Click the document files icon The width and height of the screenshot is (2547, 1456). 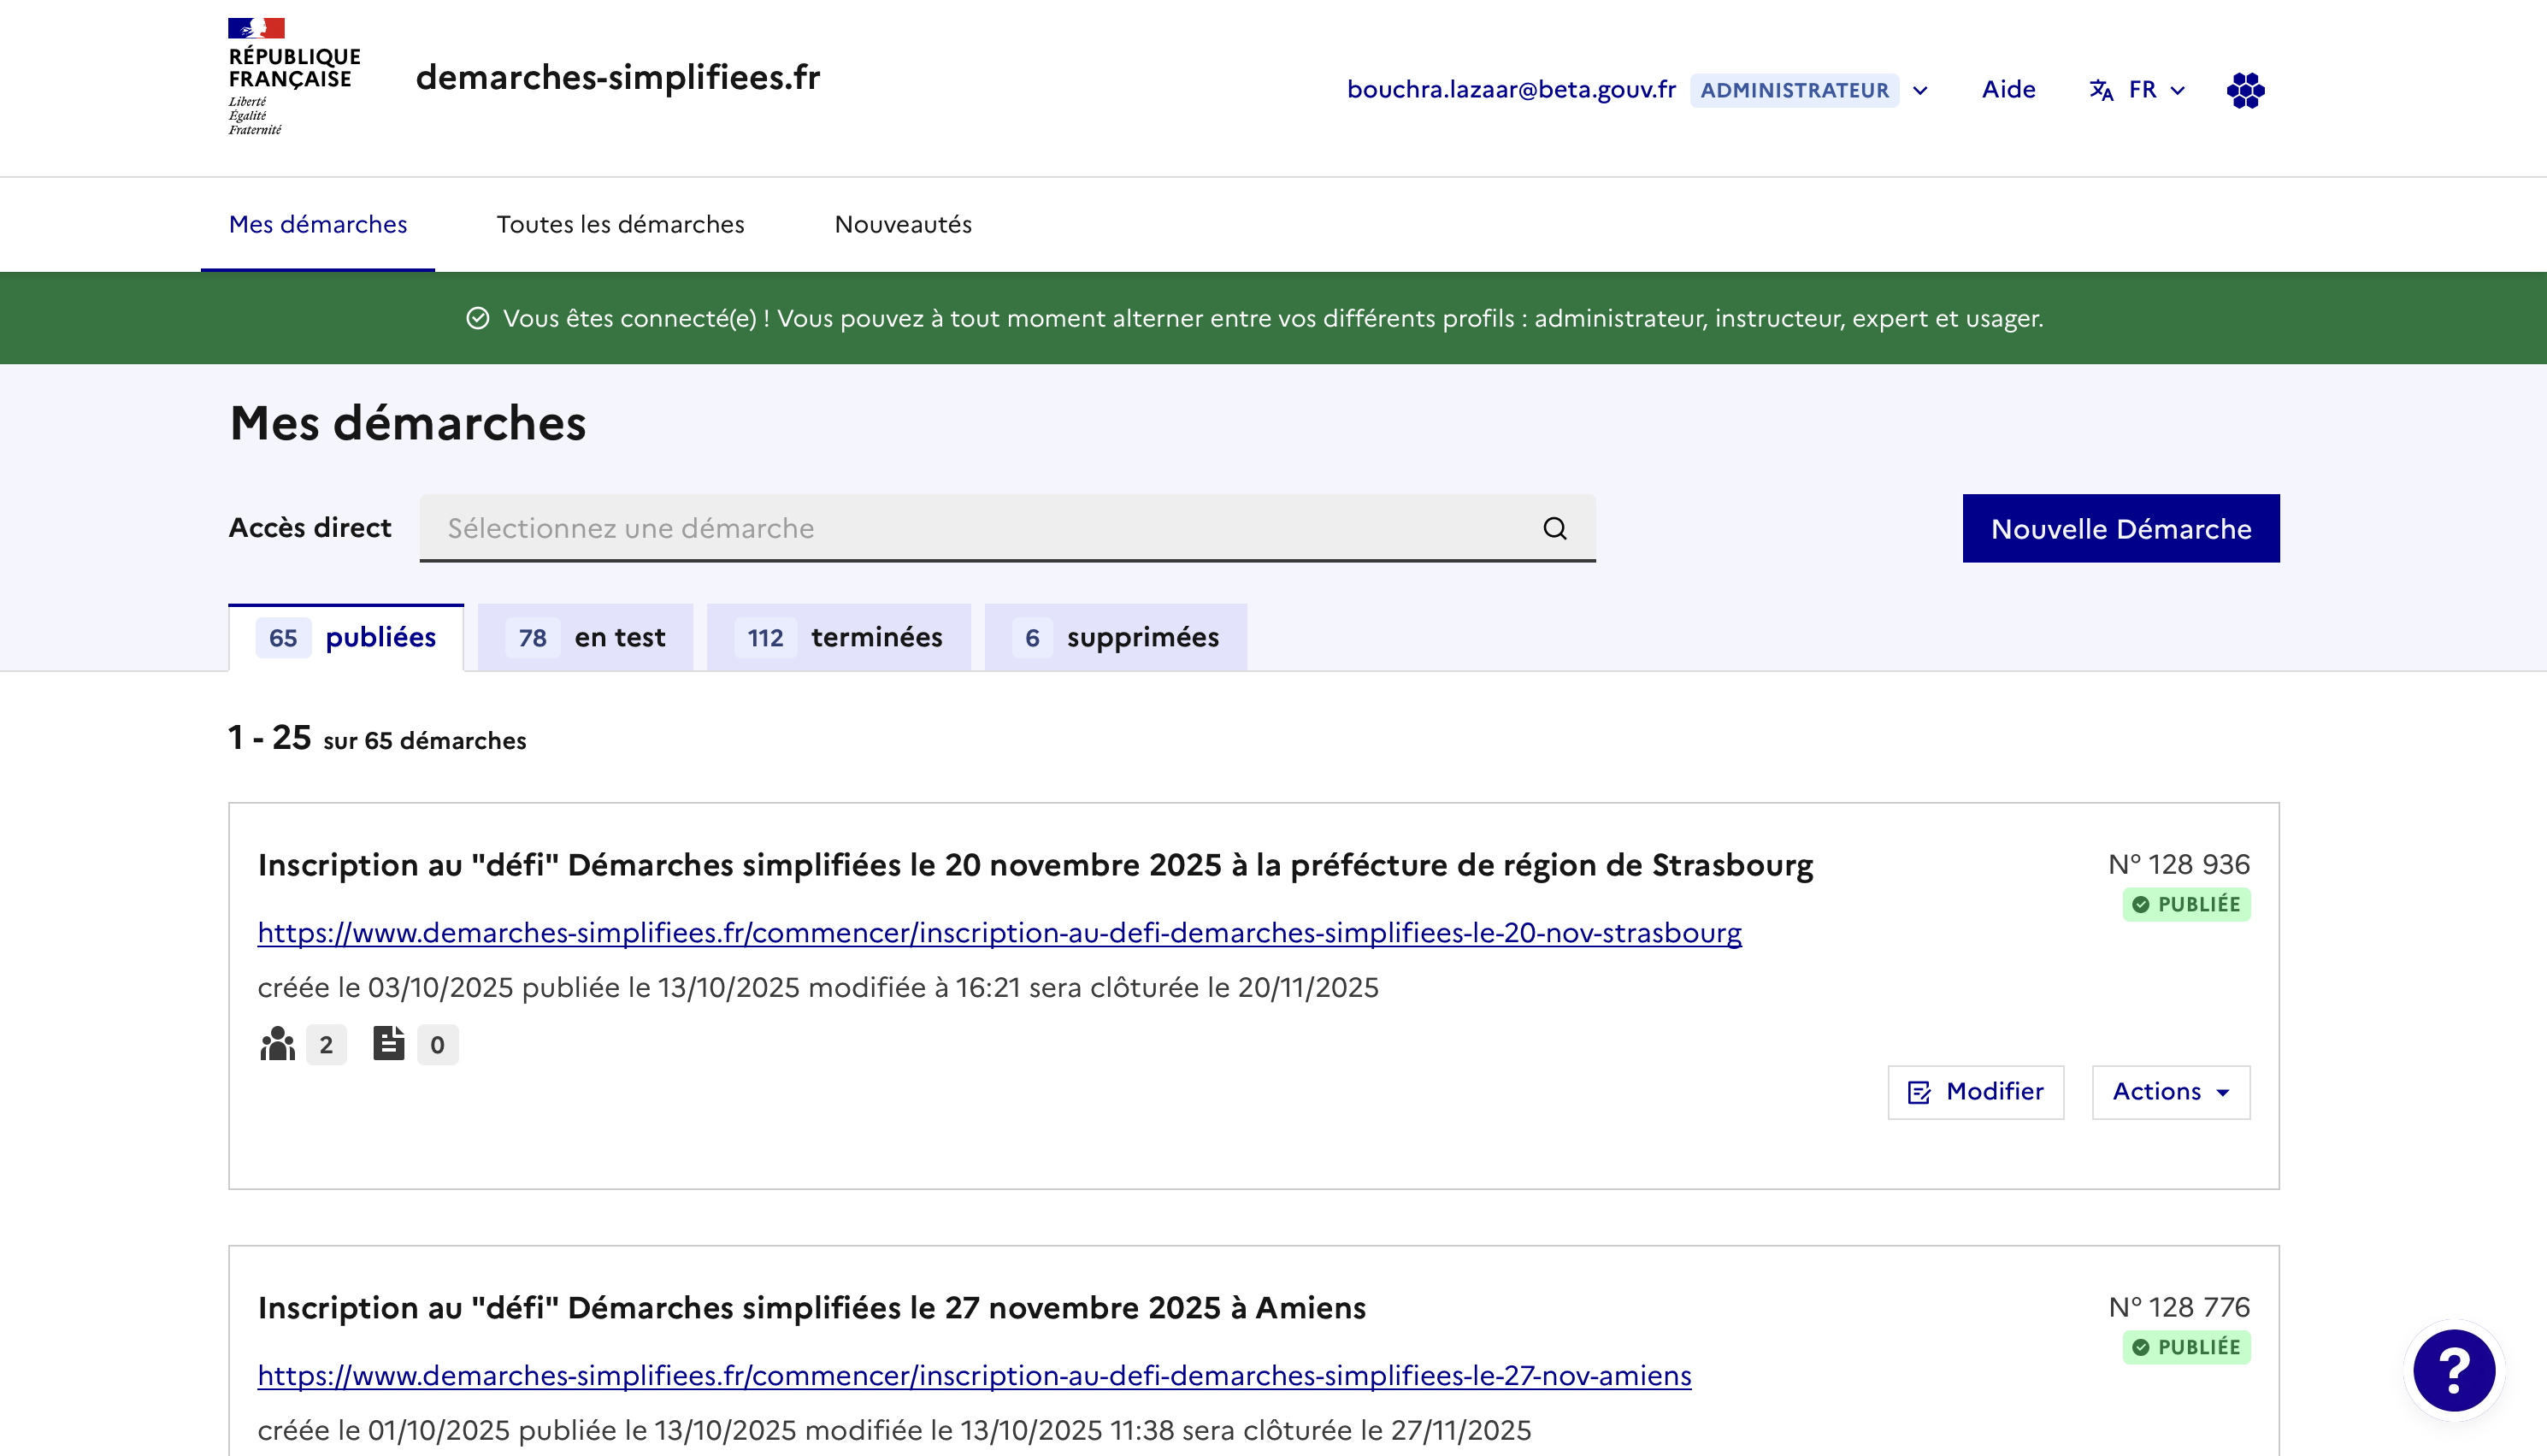point(388,1043)
